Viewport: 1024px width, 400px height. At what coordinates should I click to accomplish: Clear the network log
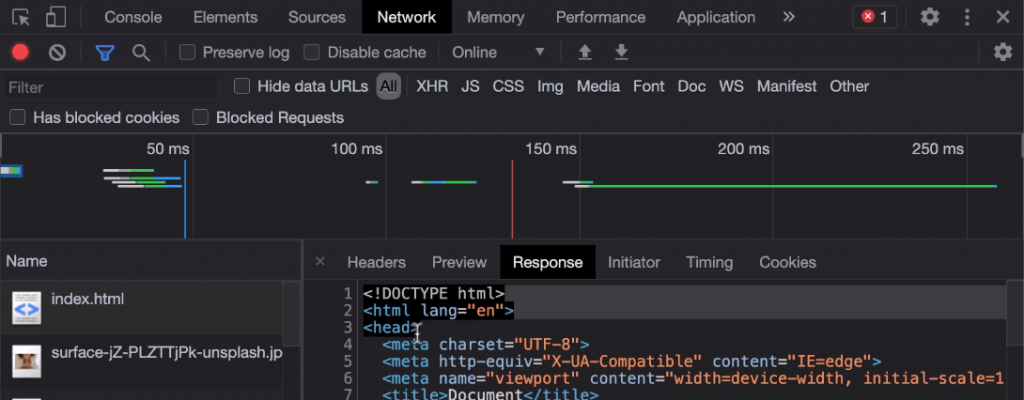[57, 52]
